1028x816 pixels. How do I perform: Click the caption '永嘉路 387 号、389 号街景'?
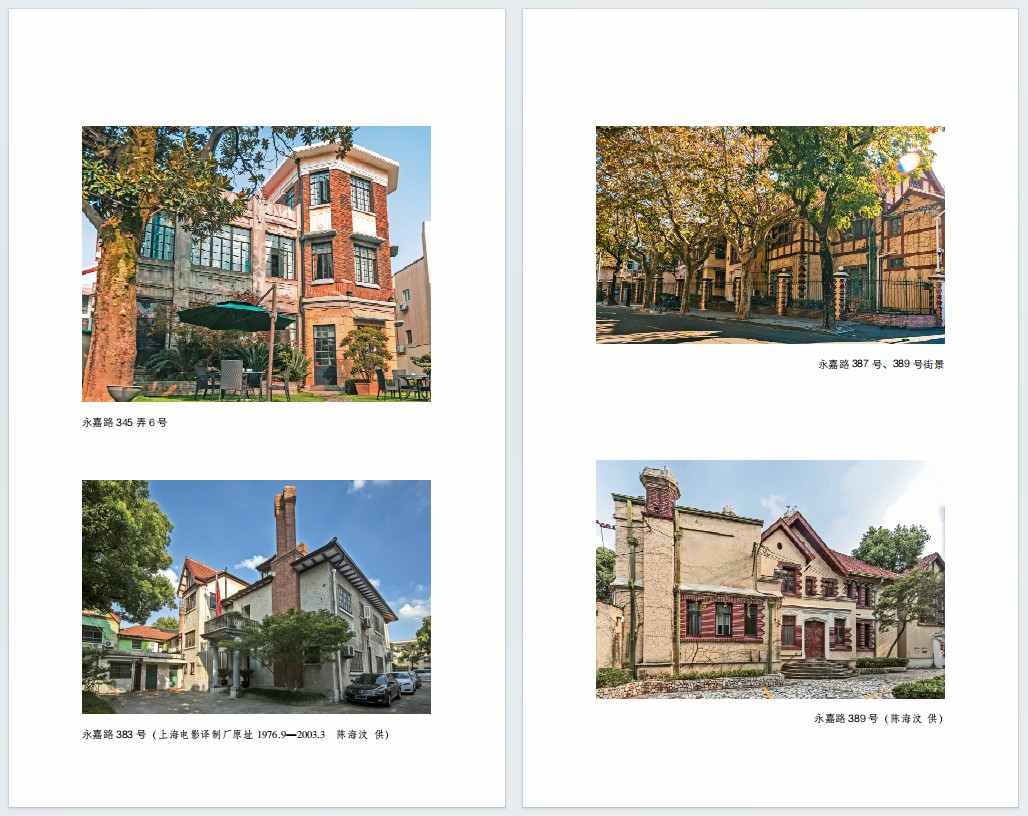click(880, 365)
